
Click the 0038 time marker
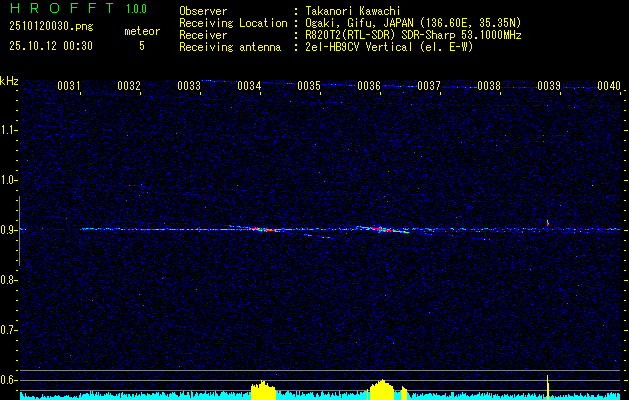click(489, 85)
